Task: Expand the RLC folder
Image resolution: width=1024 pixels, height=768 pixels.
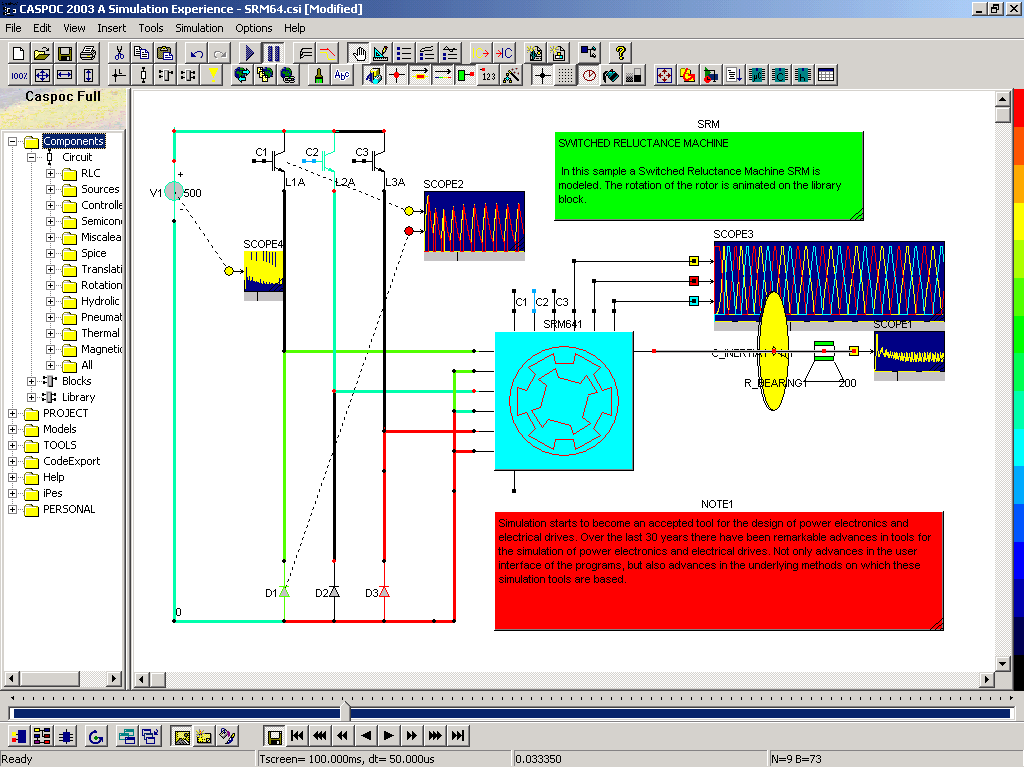Action: click(x=50, y=173)
